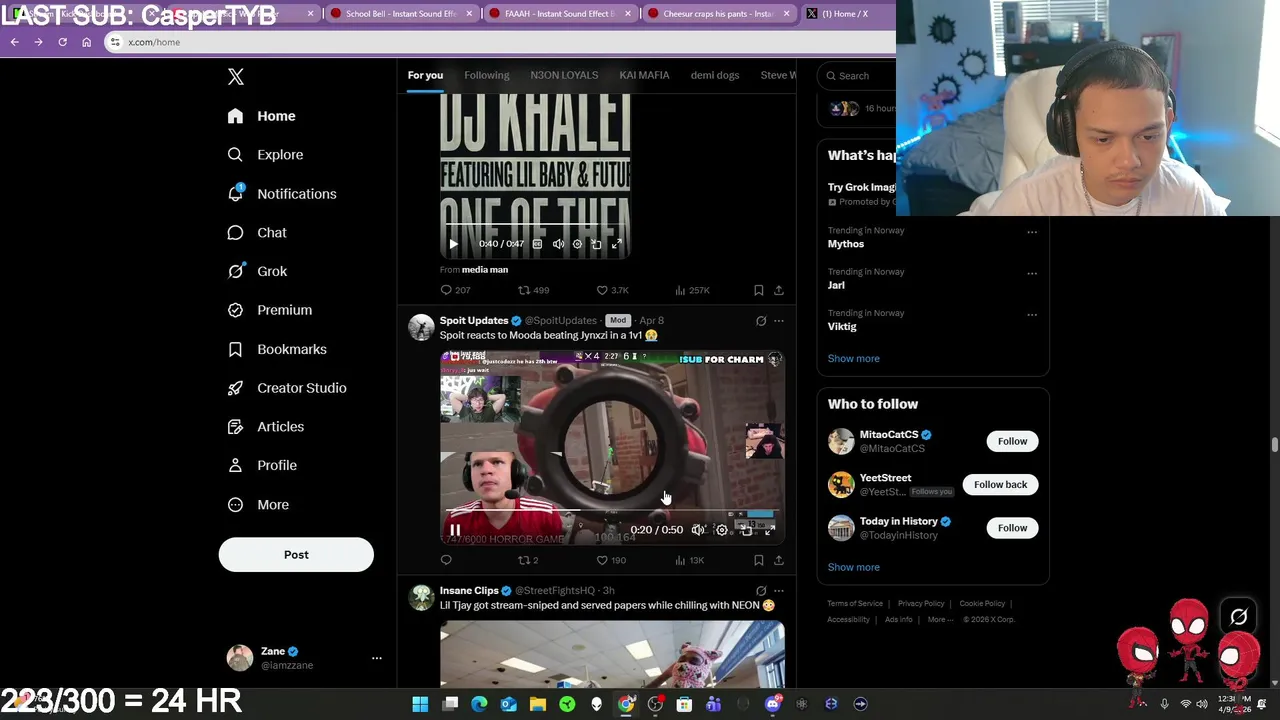Open the media man source link
This screenshot has height=720, width=1280.
tap(485, 270)
